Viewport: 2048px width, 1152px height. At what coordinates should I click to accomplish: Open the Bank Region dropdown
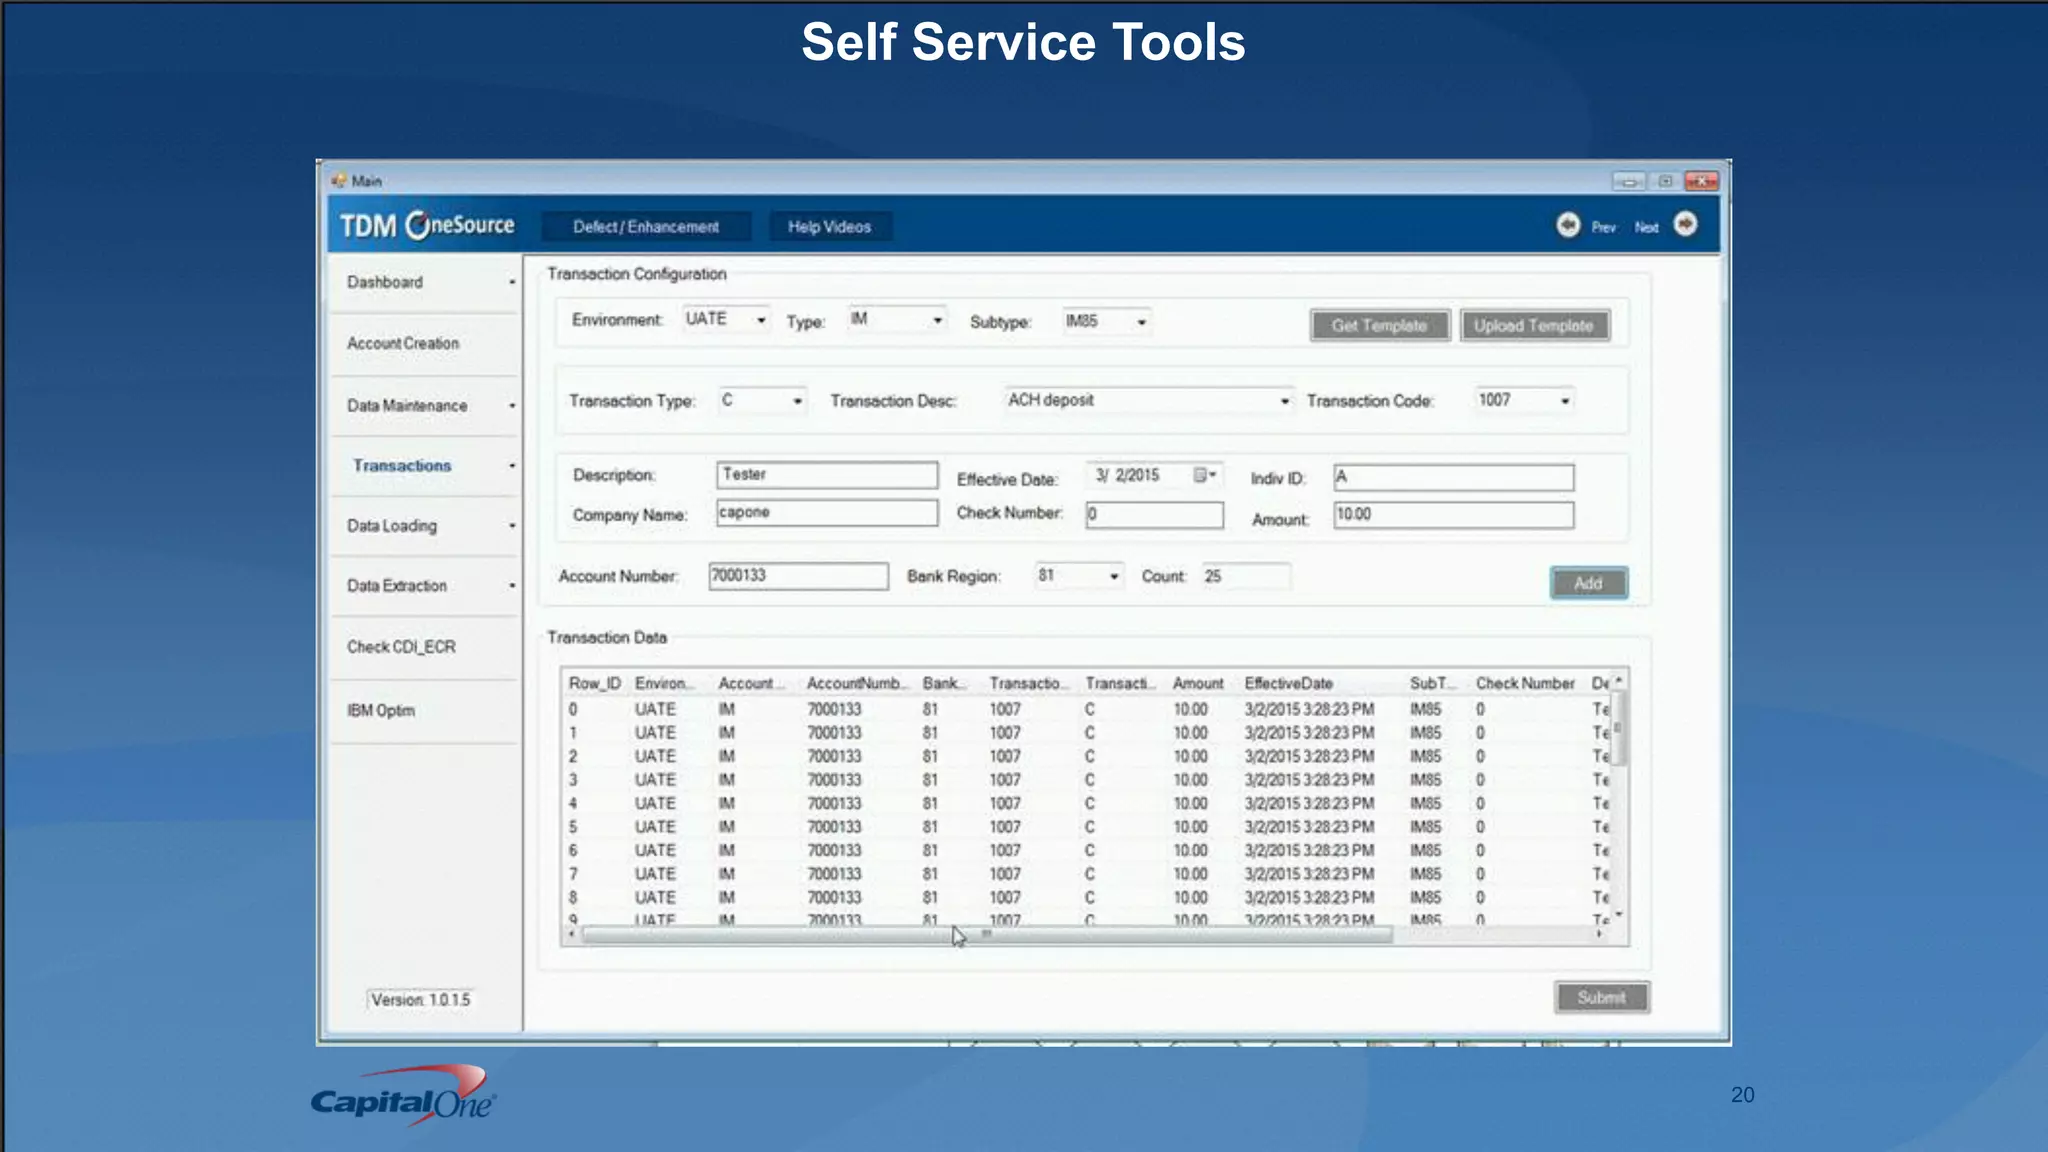pyautogui.click(x=1113, y=577)
